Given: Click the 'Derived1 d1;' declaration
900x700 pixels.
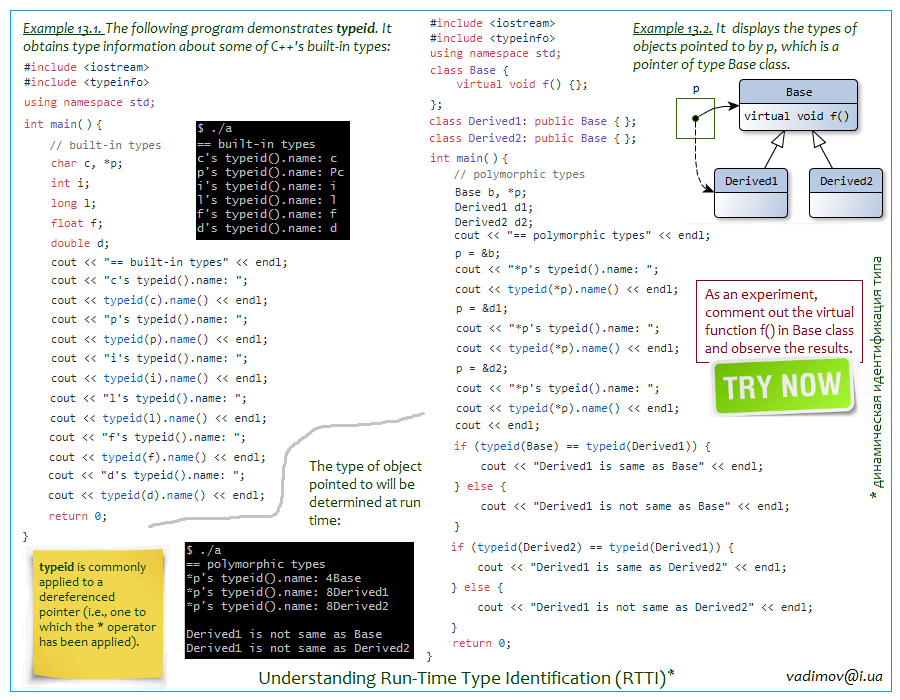Looking at the screenshot, I should click(x=494, y=207).
